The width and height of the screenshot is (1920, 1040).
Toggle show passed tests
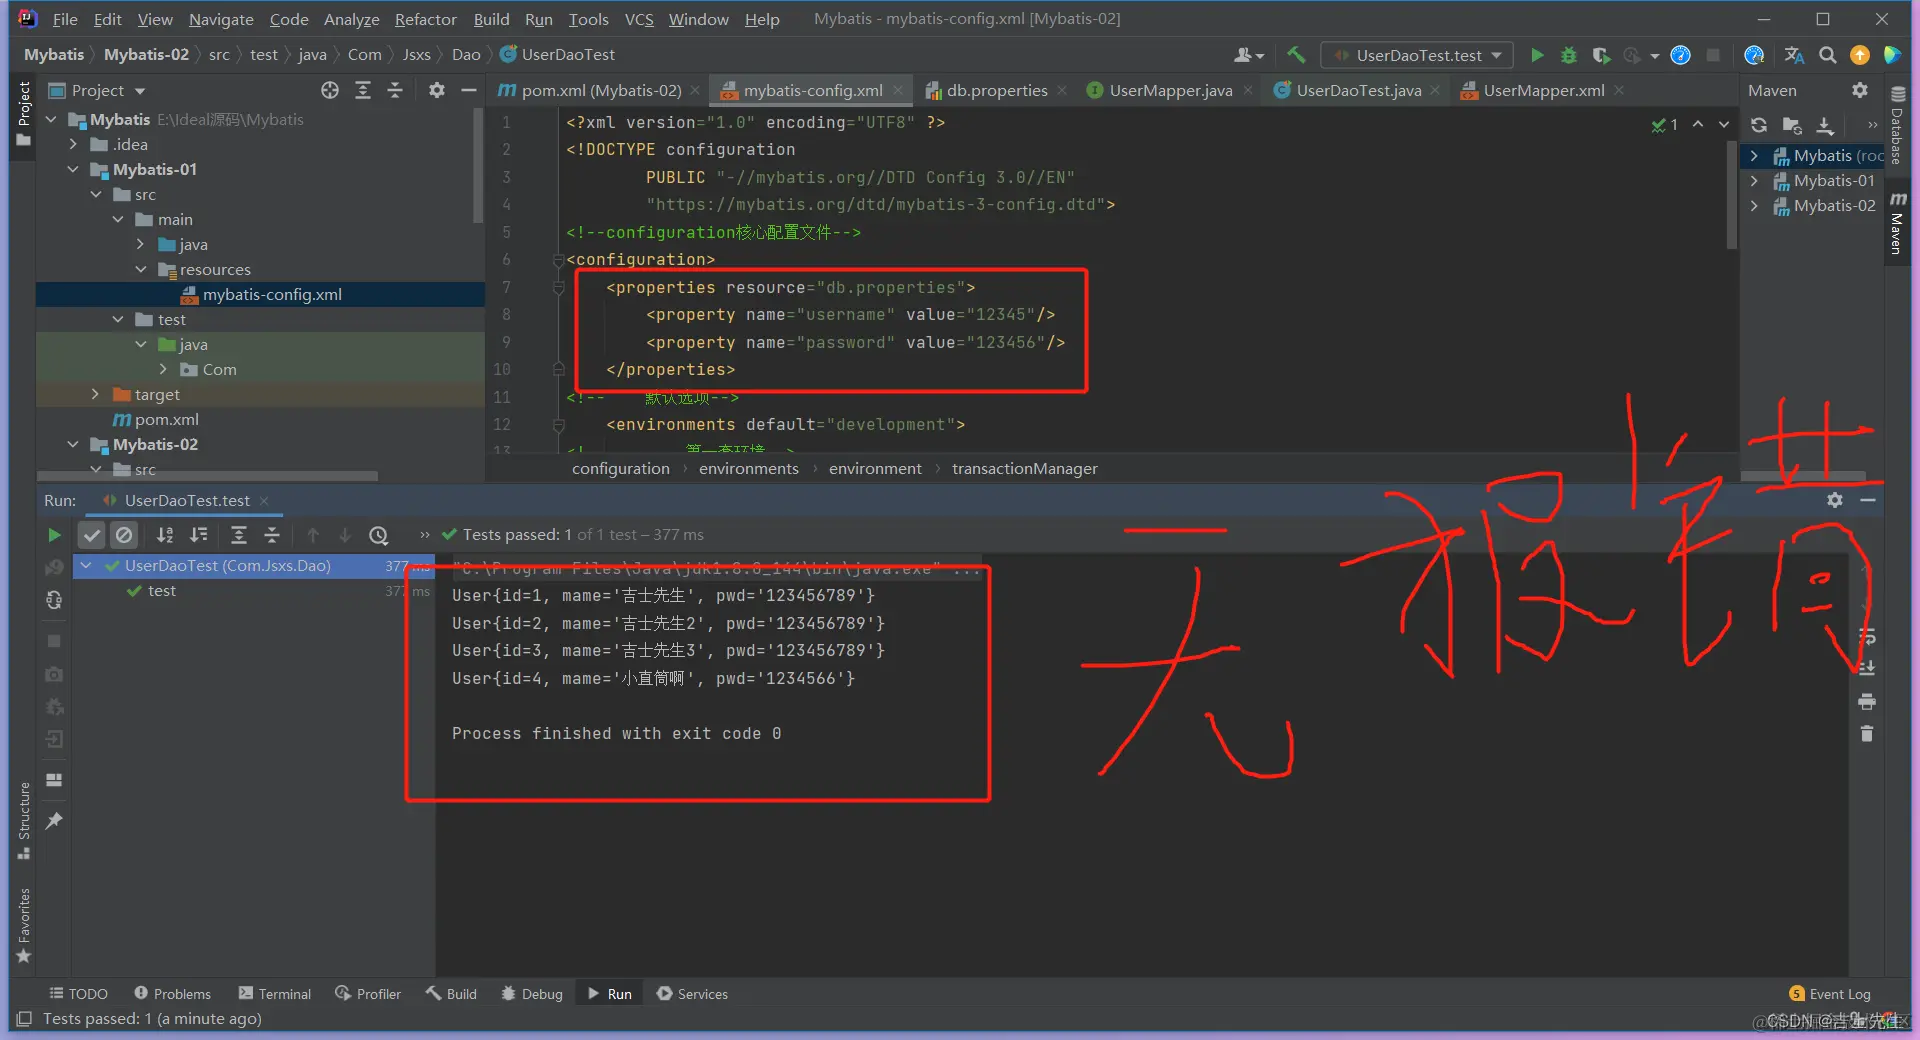(x=92, y=535)
